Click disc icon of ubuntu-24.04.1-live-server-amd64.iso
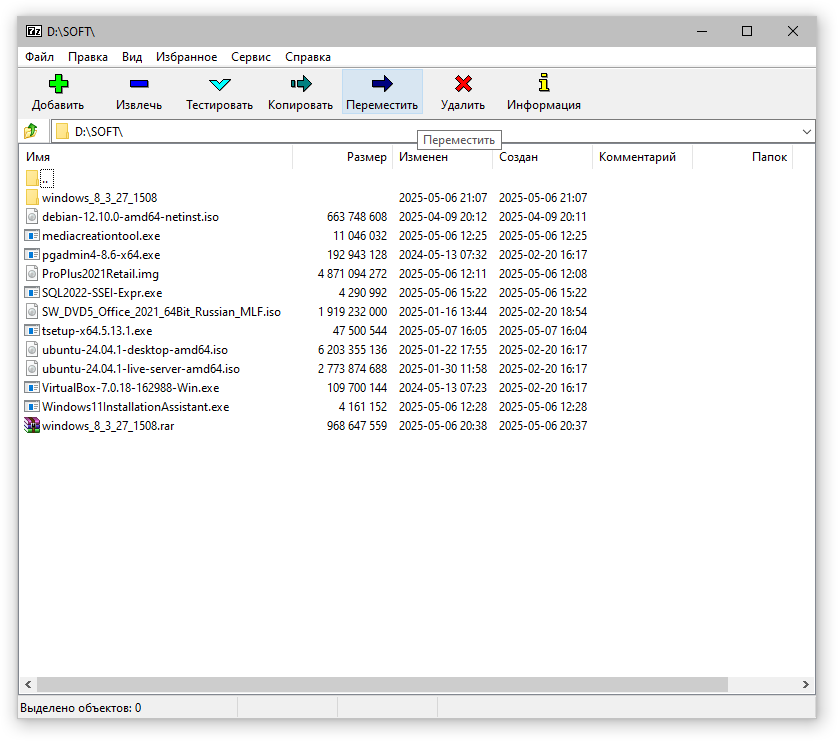 tap(32, 369)
